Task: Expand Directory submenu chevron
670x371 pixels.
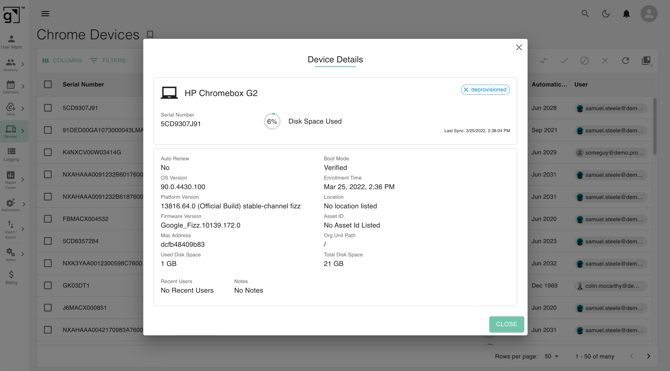Action: tap(23, 65)
